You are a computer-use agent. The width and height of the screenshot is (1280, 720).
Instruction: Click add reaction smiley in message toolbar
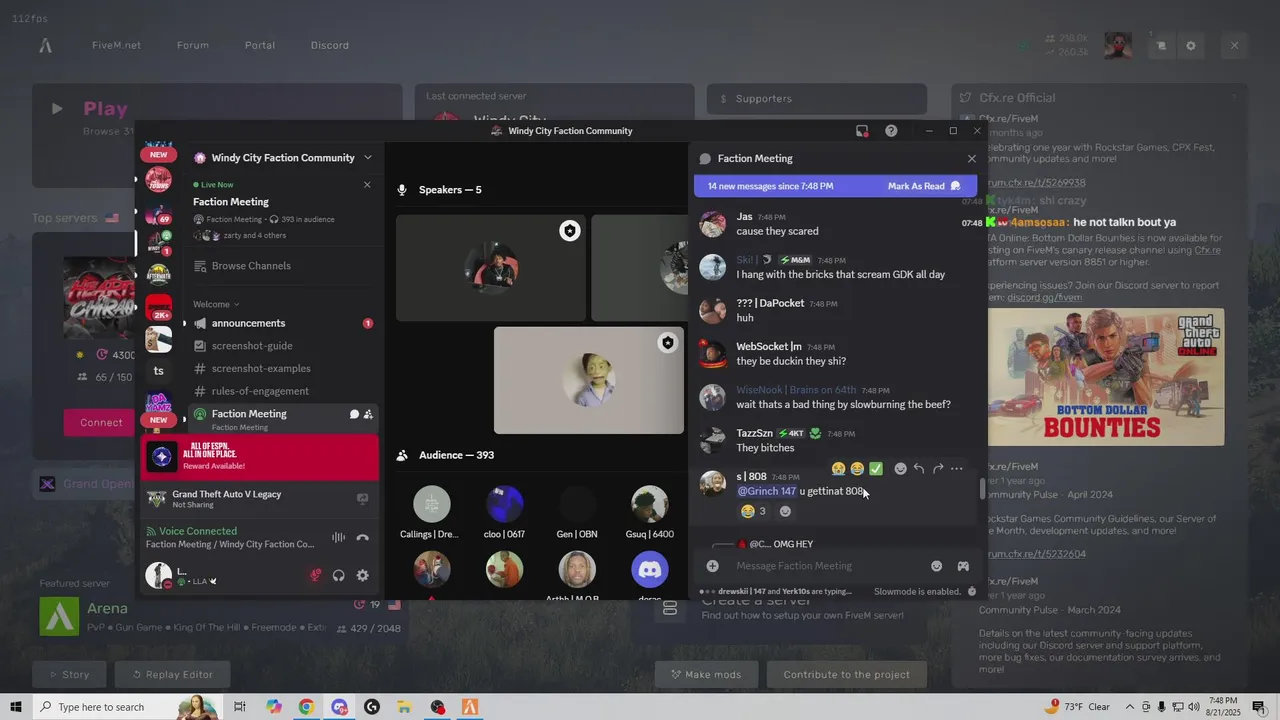coord(900,468)
